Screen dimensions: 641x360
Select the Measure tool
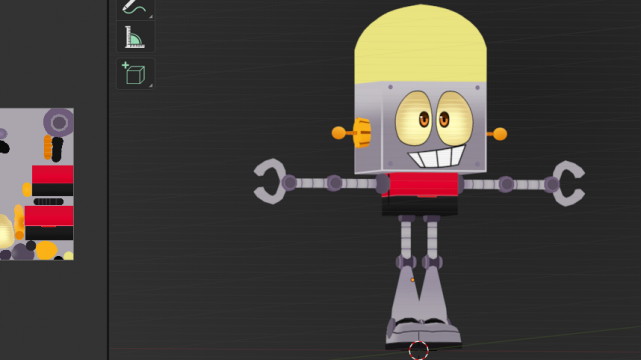click(136, 37)
